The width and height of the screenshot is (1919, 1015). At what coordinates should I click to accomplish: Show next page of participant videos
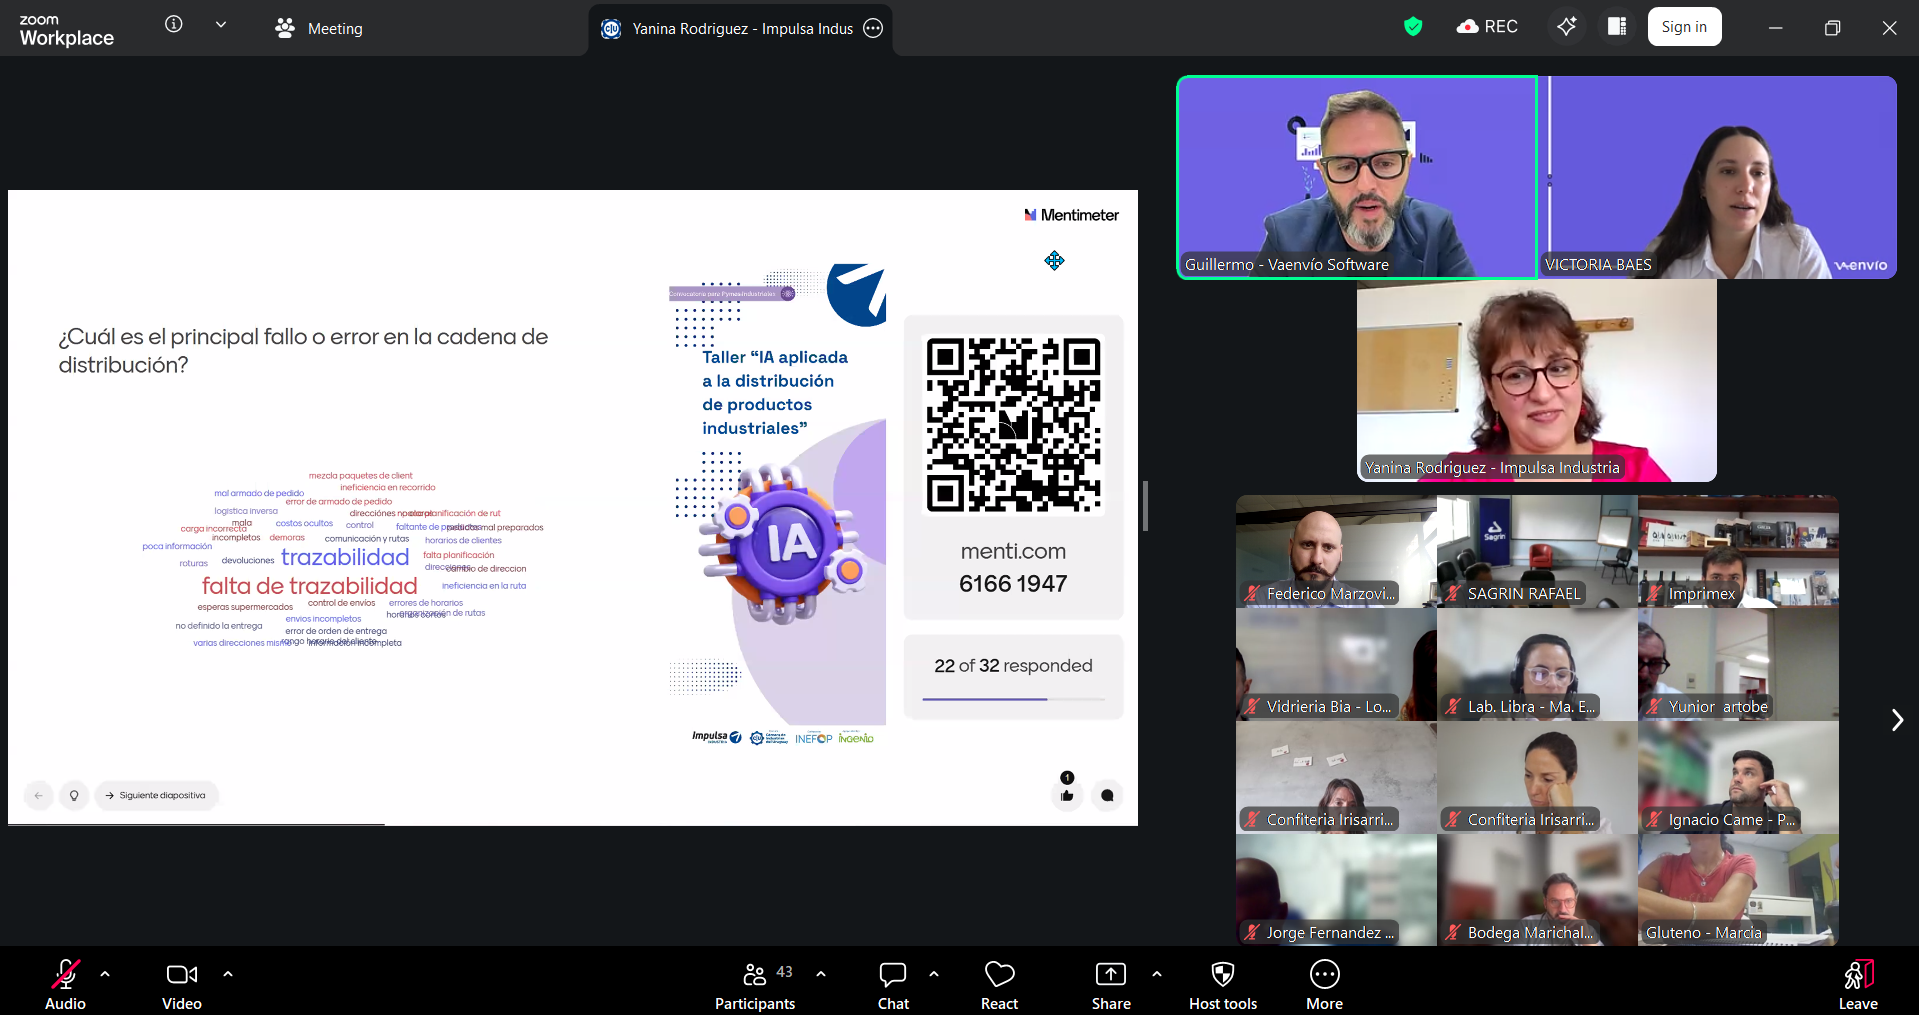[x=1896, y=720]
